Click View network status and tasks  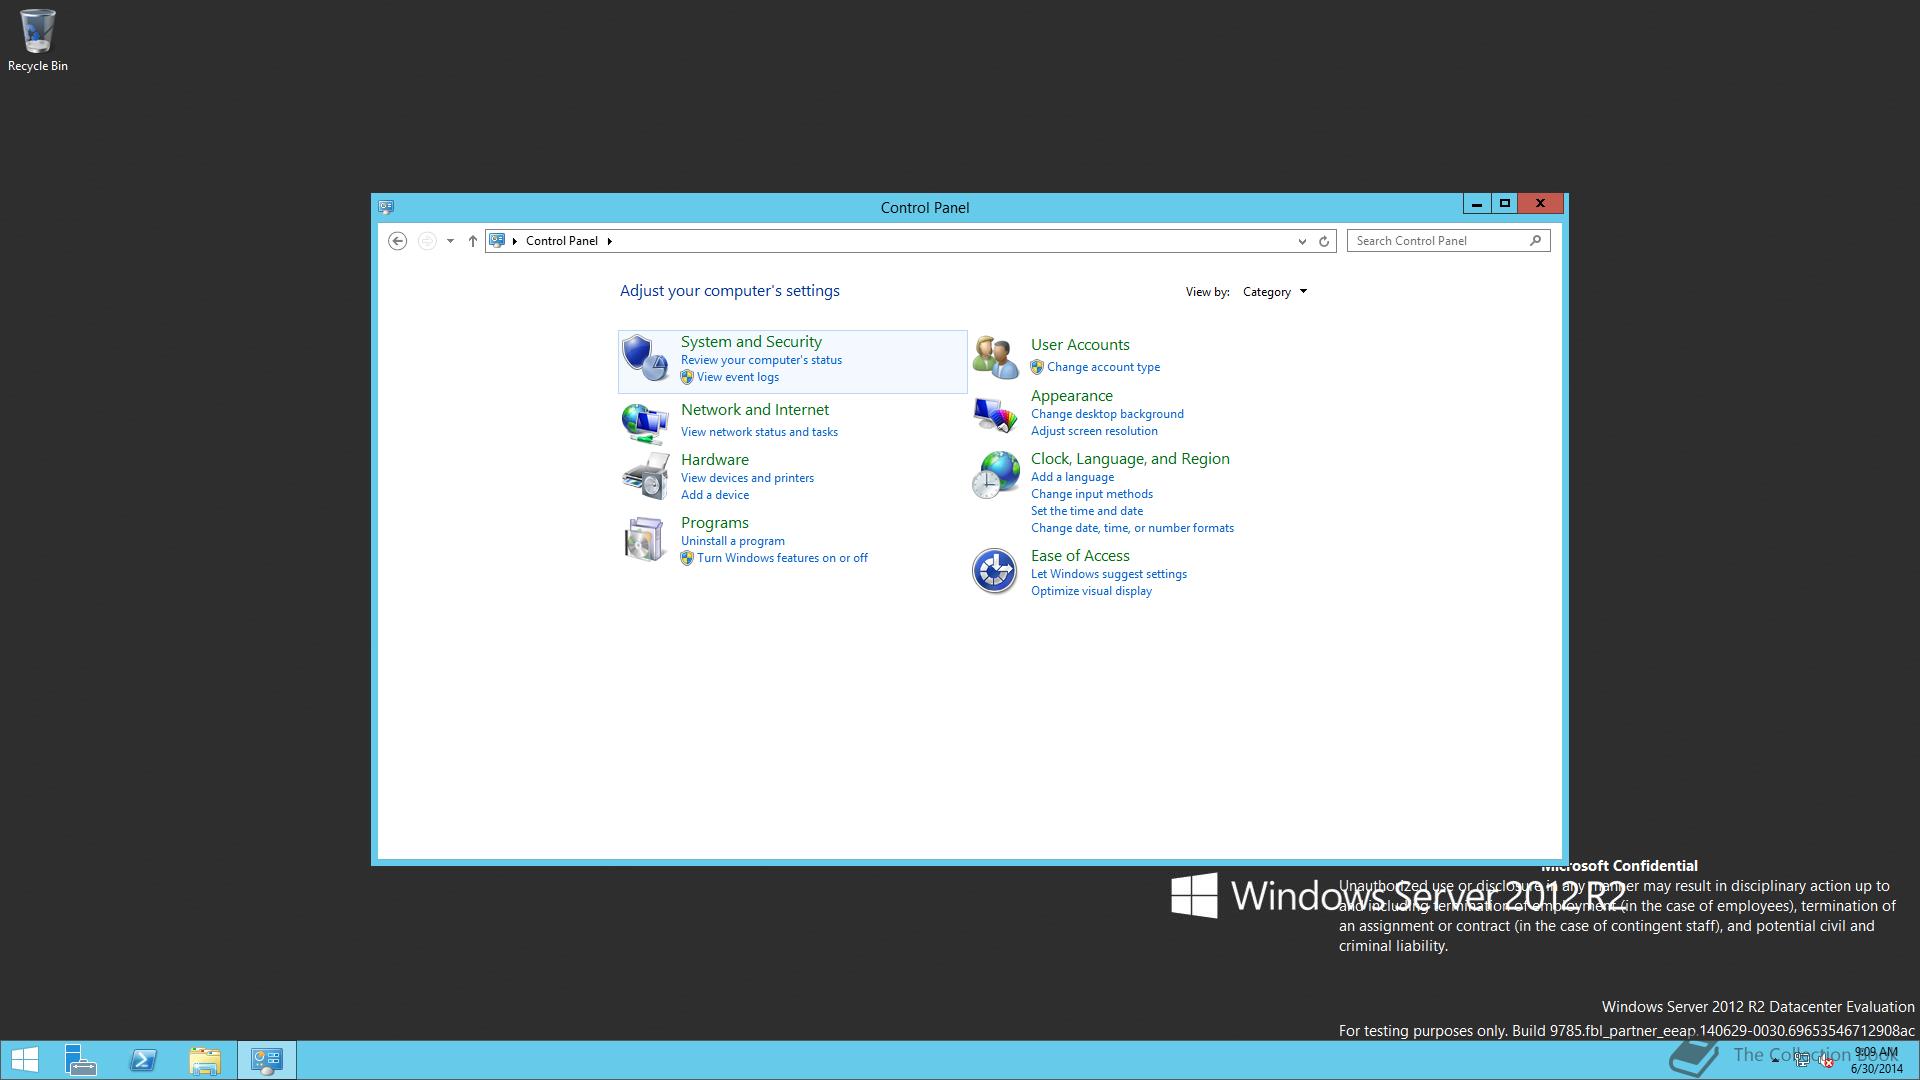click(759, 432)
